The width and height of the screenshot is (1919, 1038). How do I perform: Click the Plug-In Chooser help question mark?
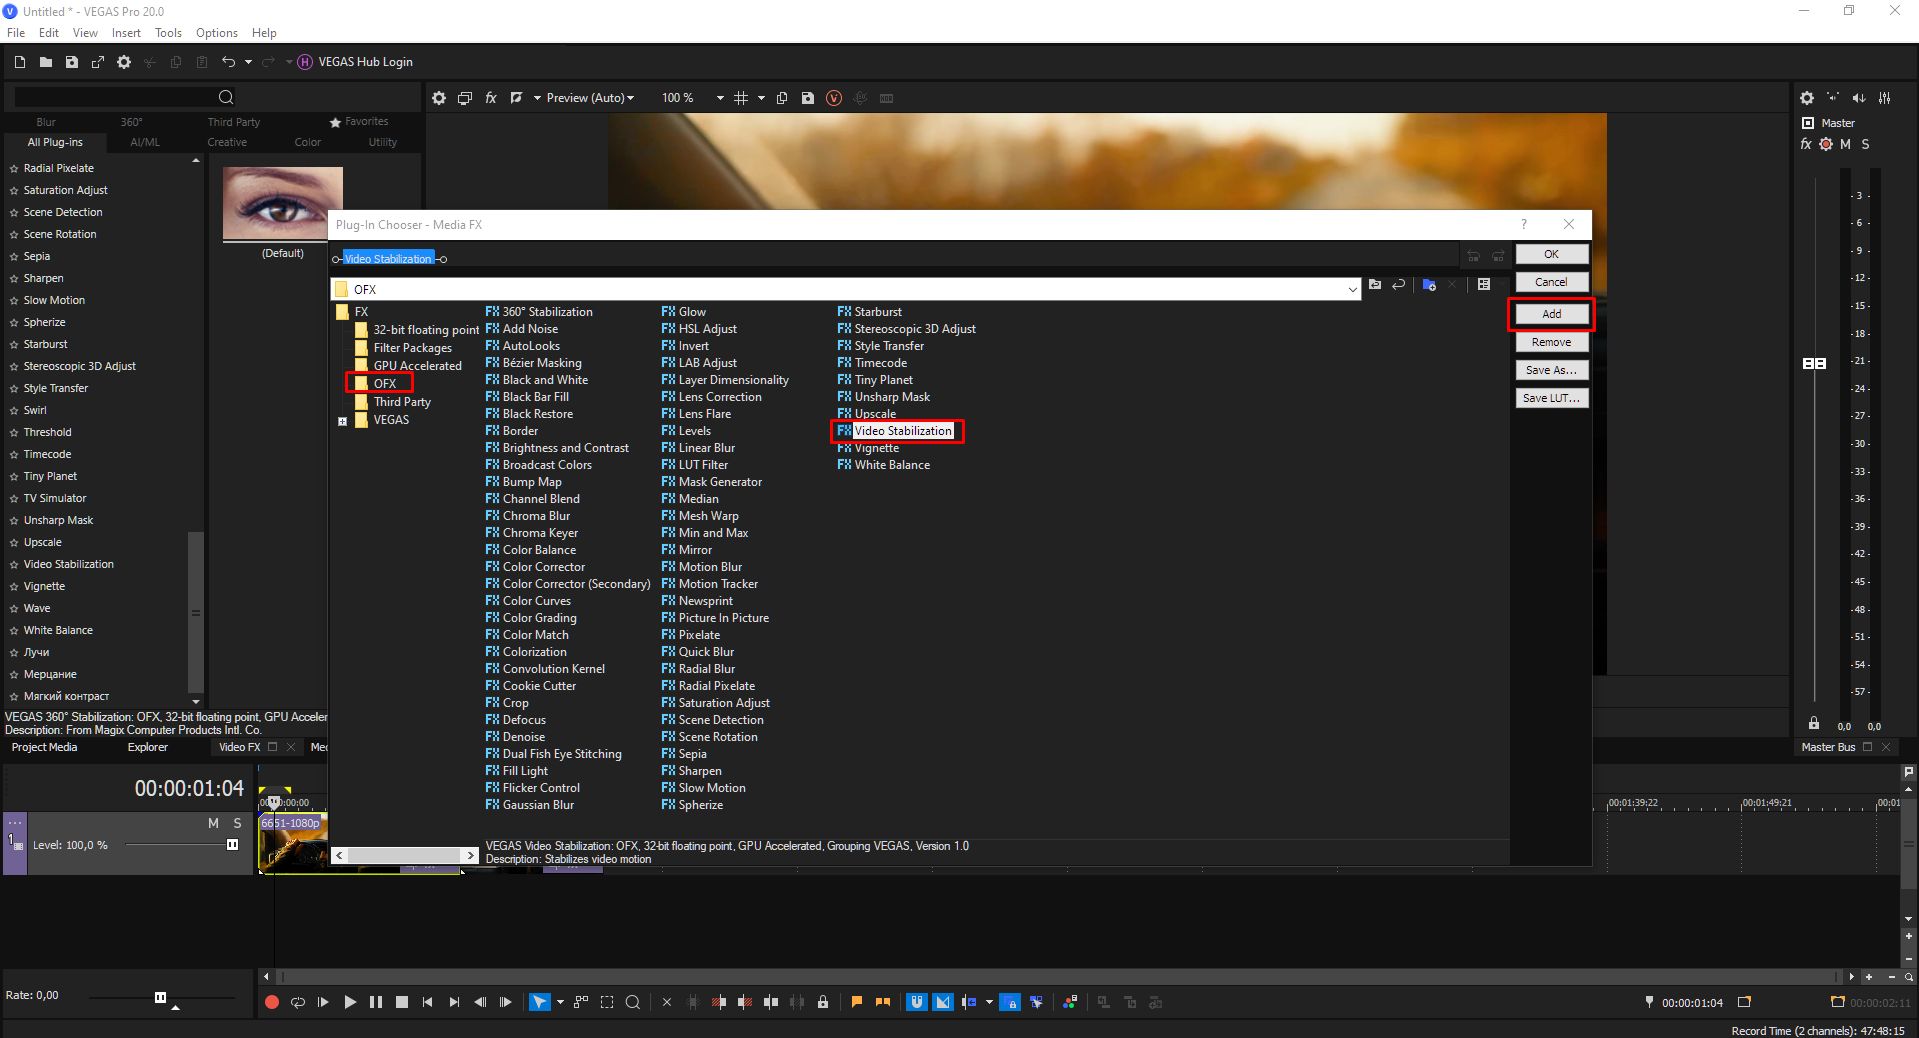click(x=1524, y=224)
